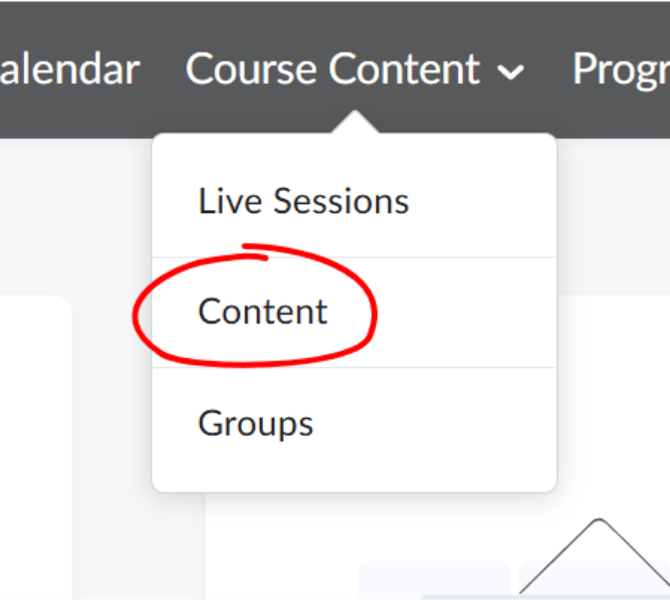Click the red hand-drawn circle annotation
This screenshot has height=600, width=670.
tap(255, 306)
